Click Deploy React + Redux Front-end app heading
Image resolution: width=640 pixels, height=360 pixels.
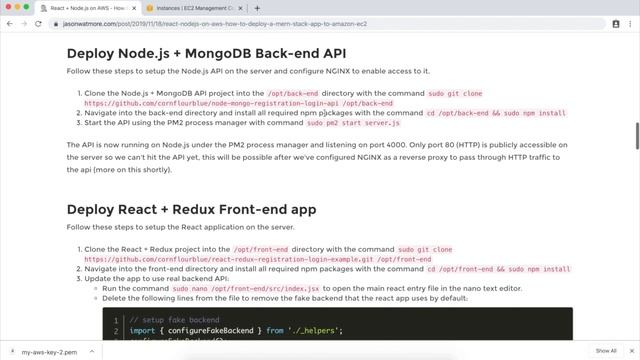pos(191,209)
